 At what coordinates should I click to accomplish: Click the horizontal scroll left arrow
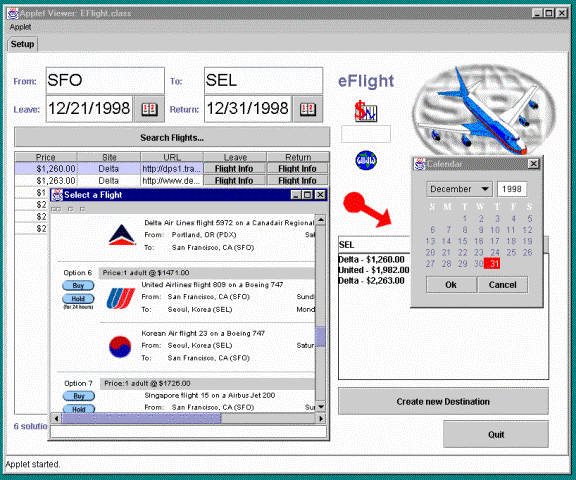pyautogui.click(x=56, y=418)
